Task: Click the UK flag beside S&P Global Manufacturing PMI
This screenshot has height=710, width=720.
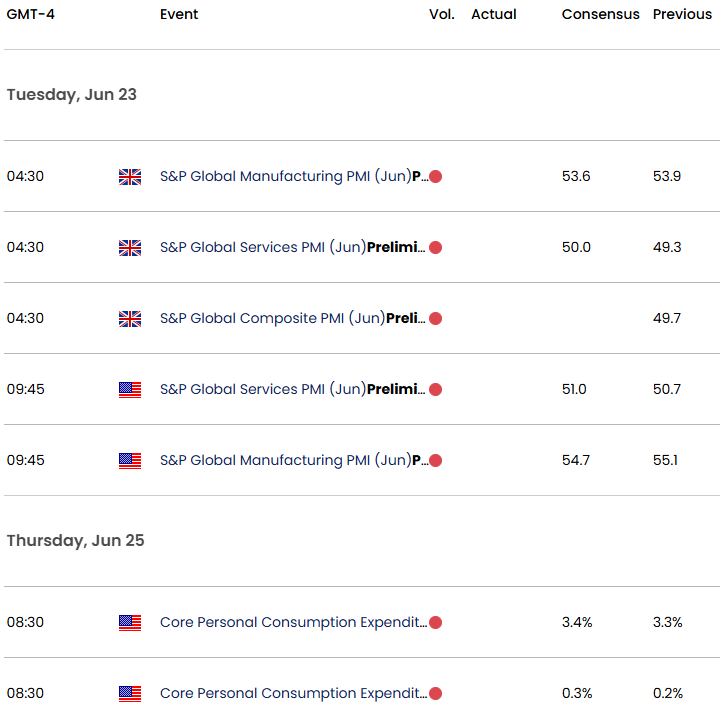Action: point(130,177)
